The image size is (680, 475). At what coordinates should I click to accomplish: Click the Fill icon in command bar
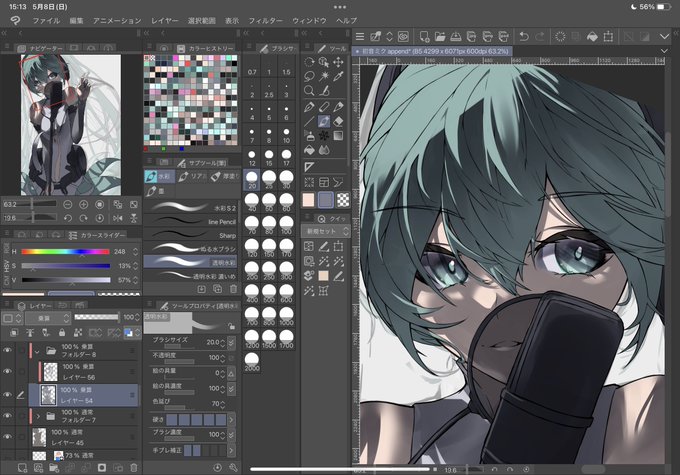[x=592, y=36]
